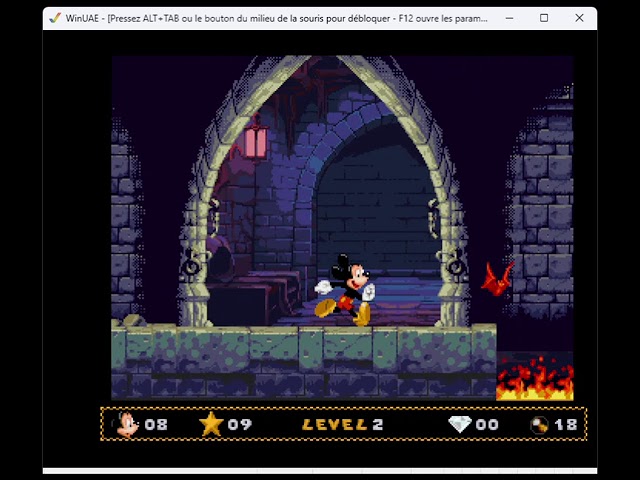Click the star counter 09
This screenshot has width=640, height=480.
(x=240, y=424)
